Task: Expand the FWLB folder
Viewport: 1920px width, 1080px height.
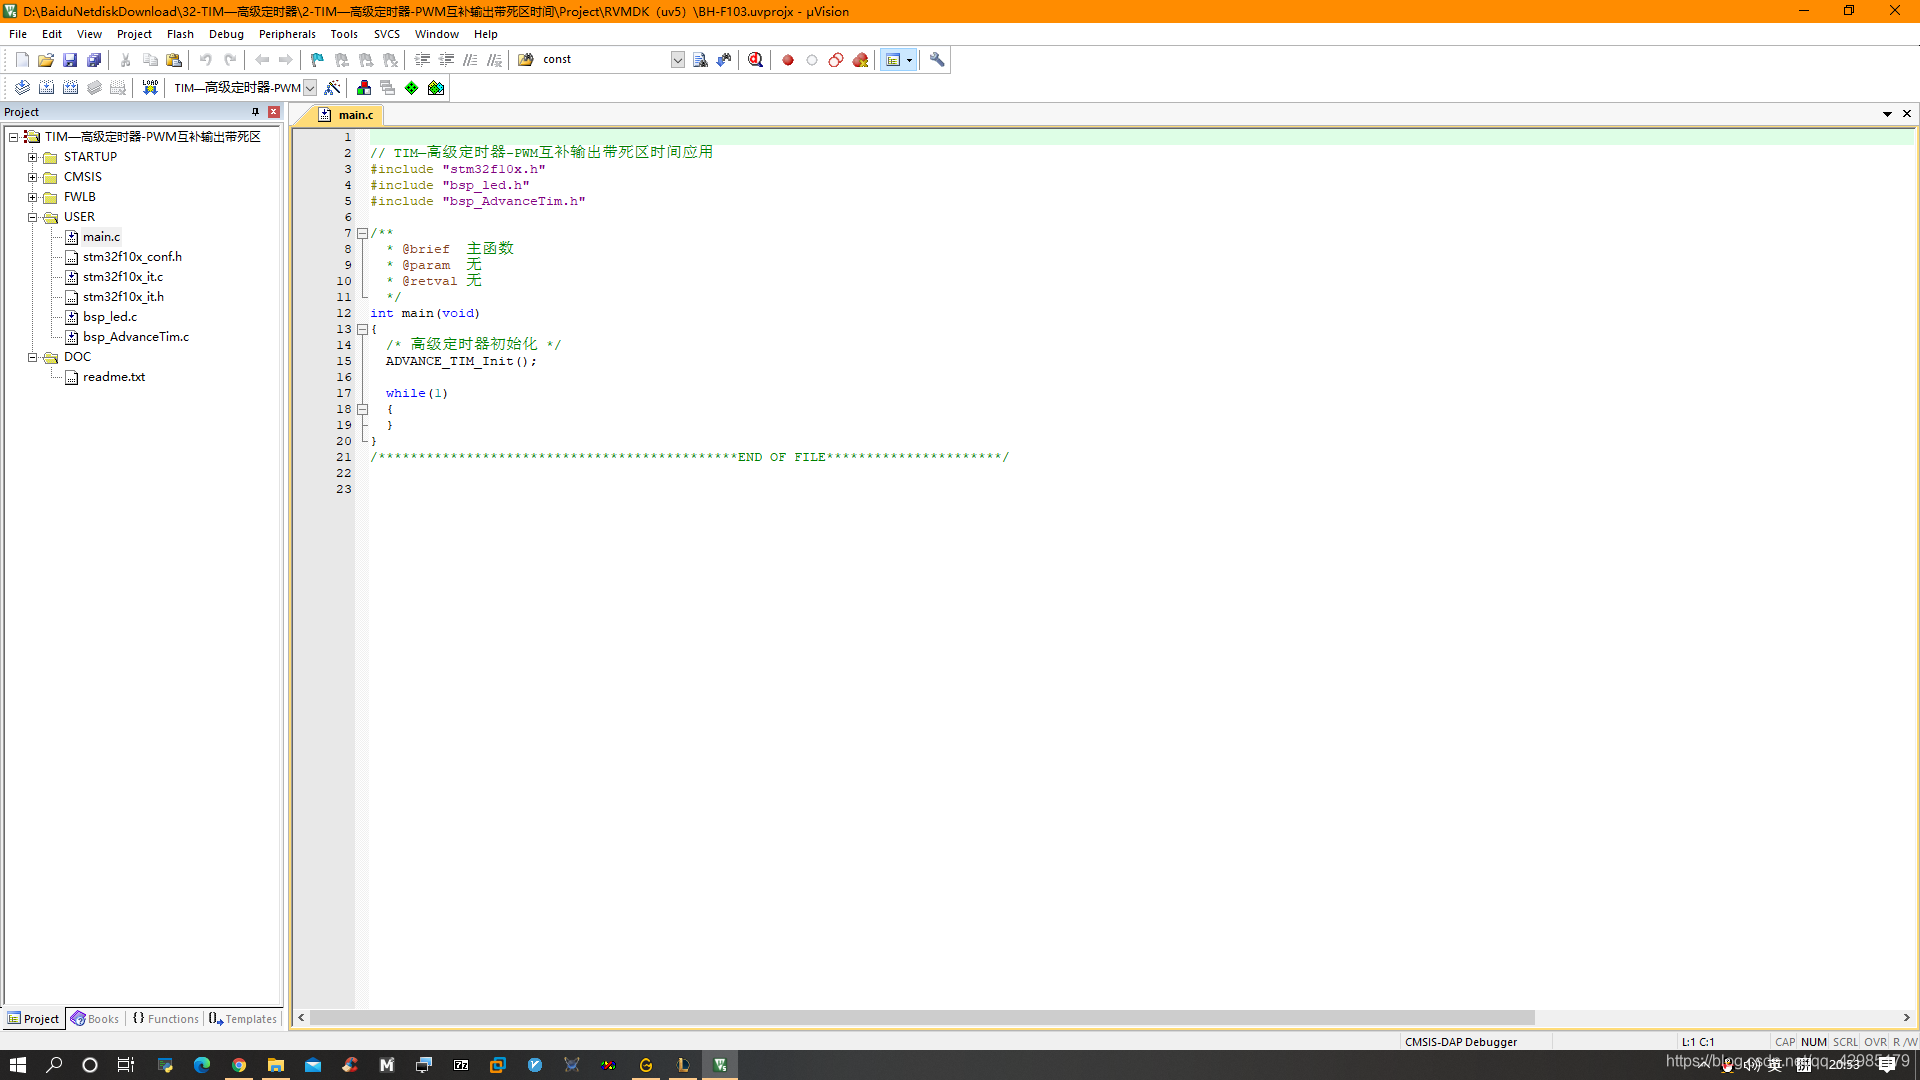Action: coord(32,197)
